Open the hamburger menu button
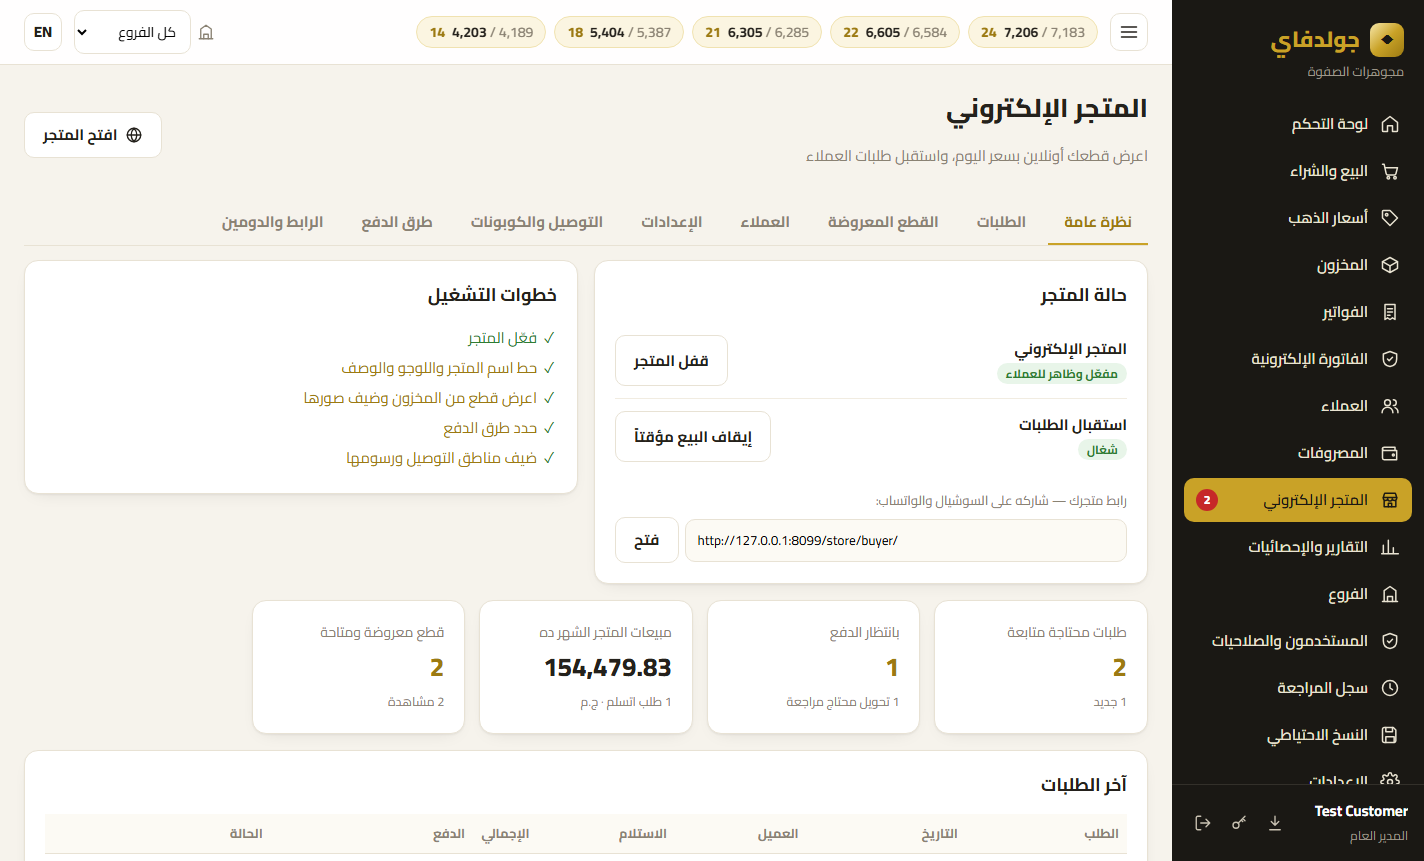Screen dimensions: 1424x861 click(1129, 32)
